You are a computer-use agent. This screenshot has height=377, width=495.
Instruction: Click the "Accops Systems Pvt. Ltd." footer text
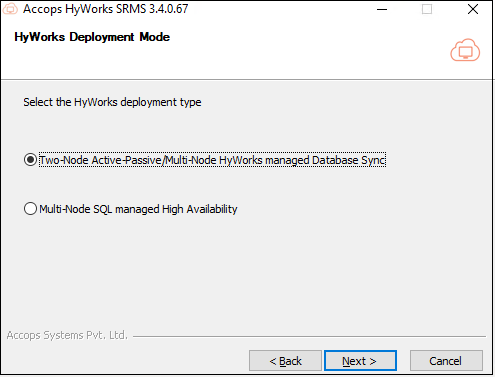(67, 335)
